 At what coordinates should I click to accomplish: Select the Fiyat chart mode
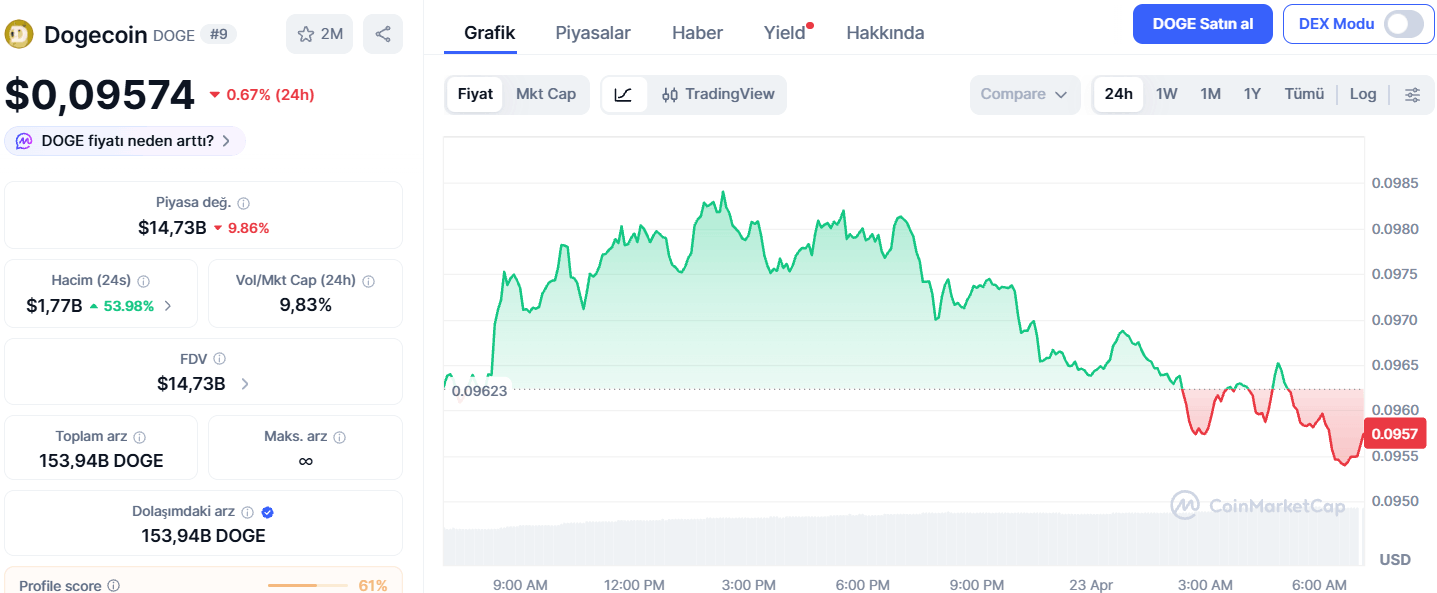pos(475,94)
